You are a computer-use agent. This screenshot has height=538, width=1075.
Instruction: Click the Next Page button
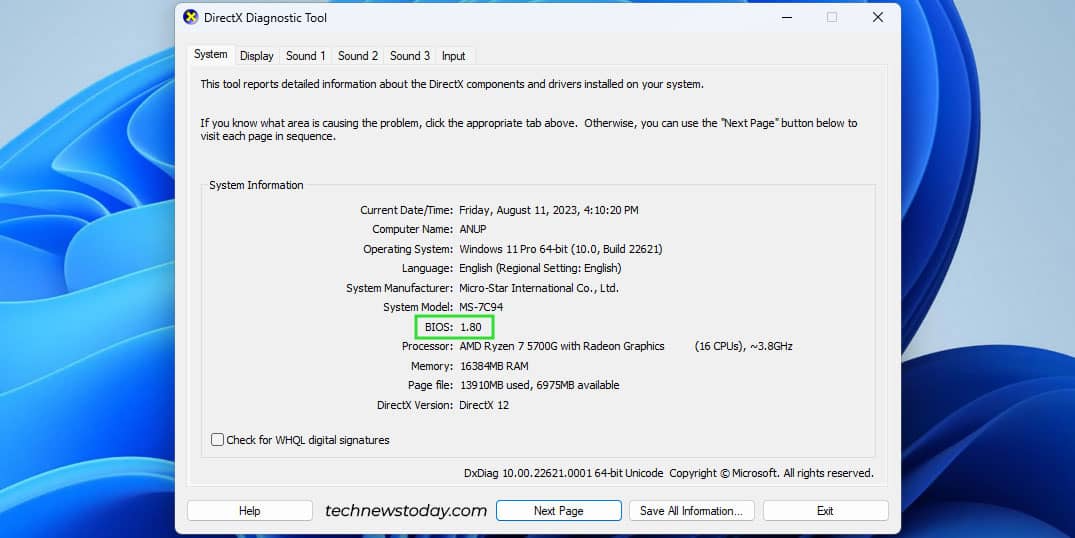tap(559, 511)
